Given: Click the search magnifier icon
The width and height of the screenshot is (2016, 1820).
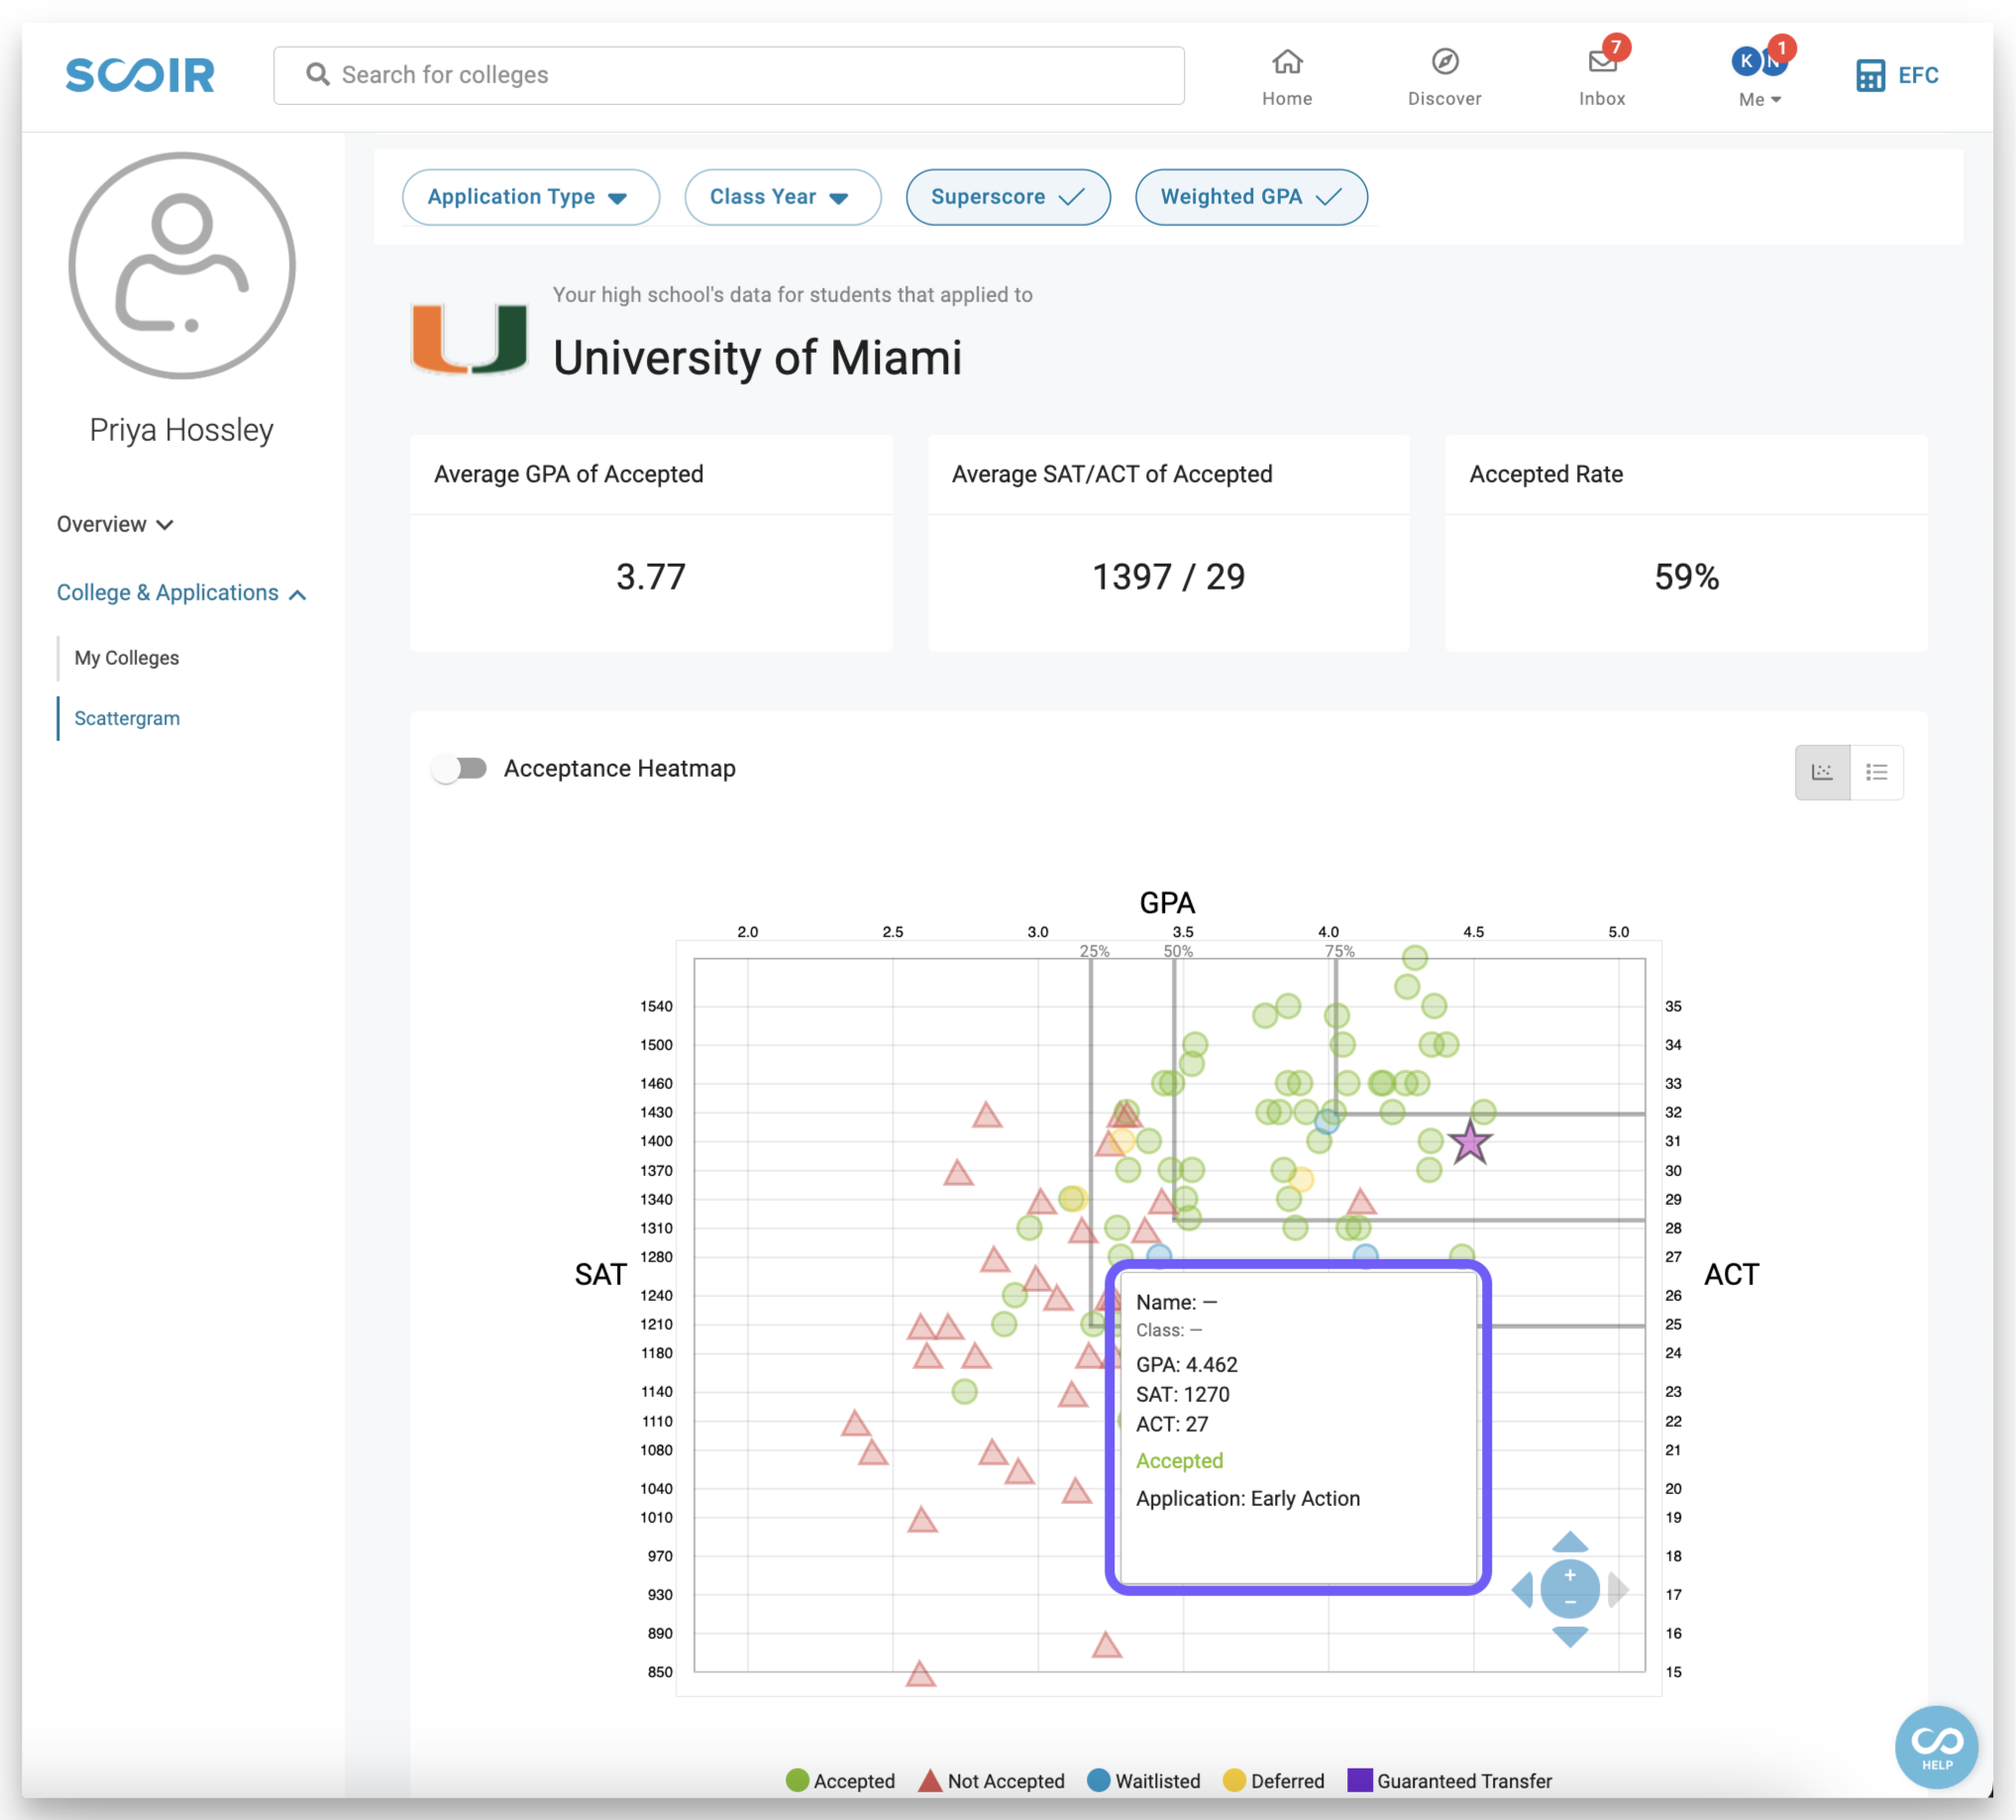Looking at the screenshot, I should coord(318,75).
